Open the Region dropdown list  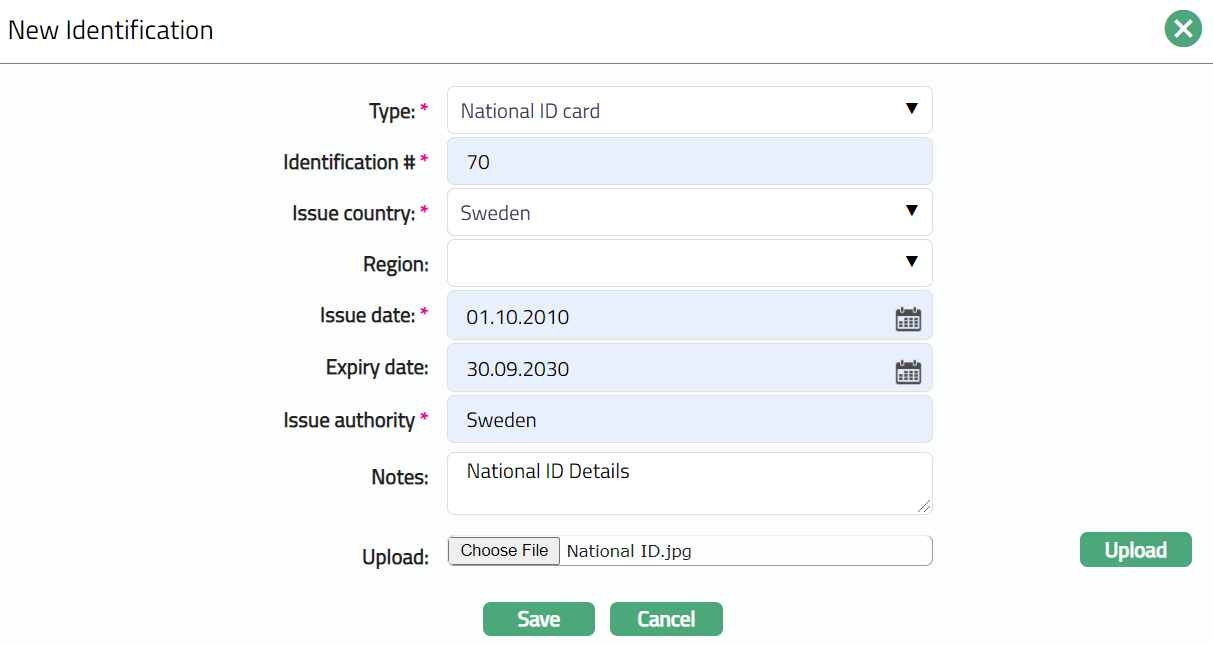tap(689, 263)
